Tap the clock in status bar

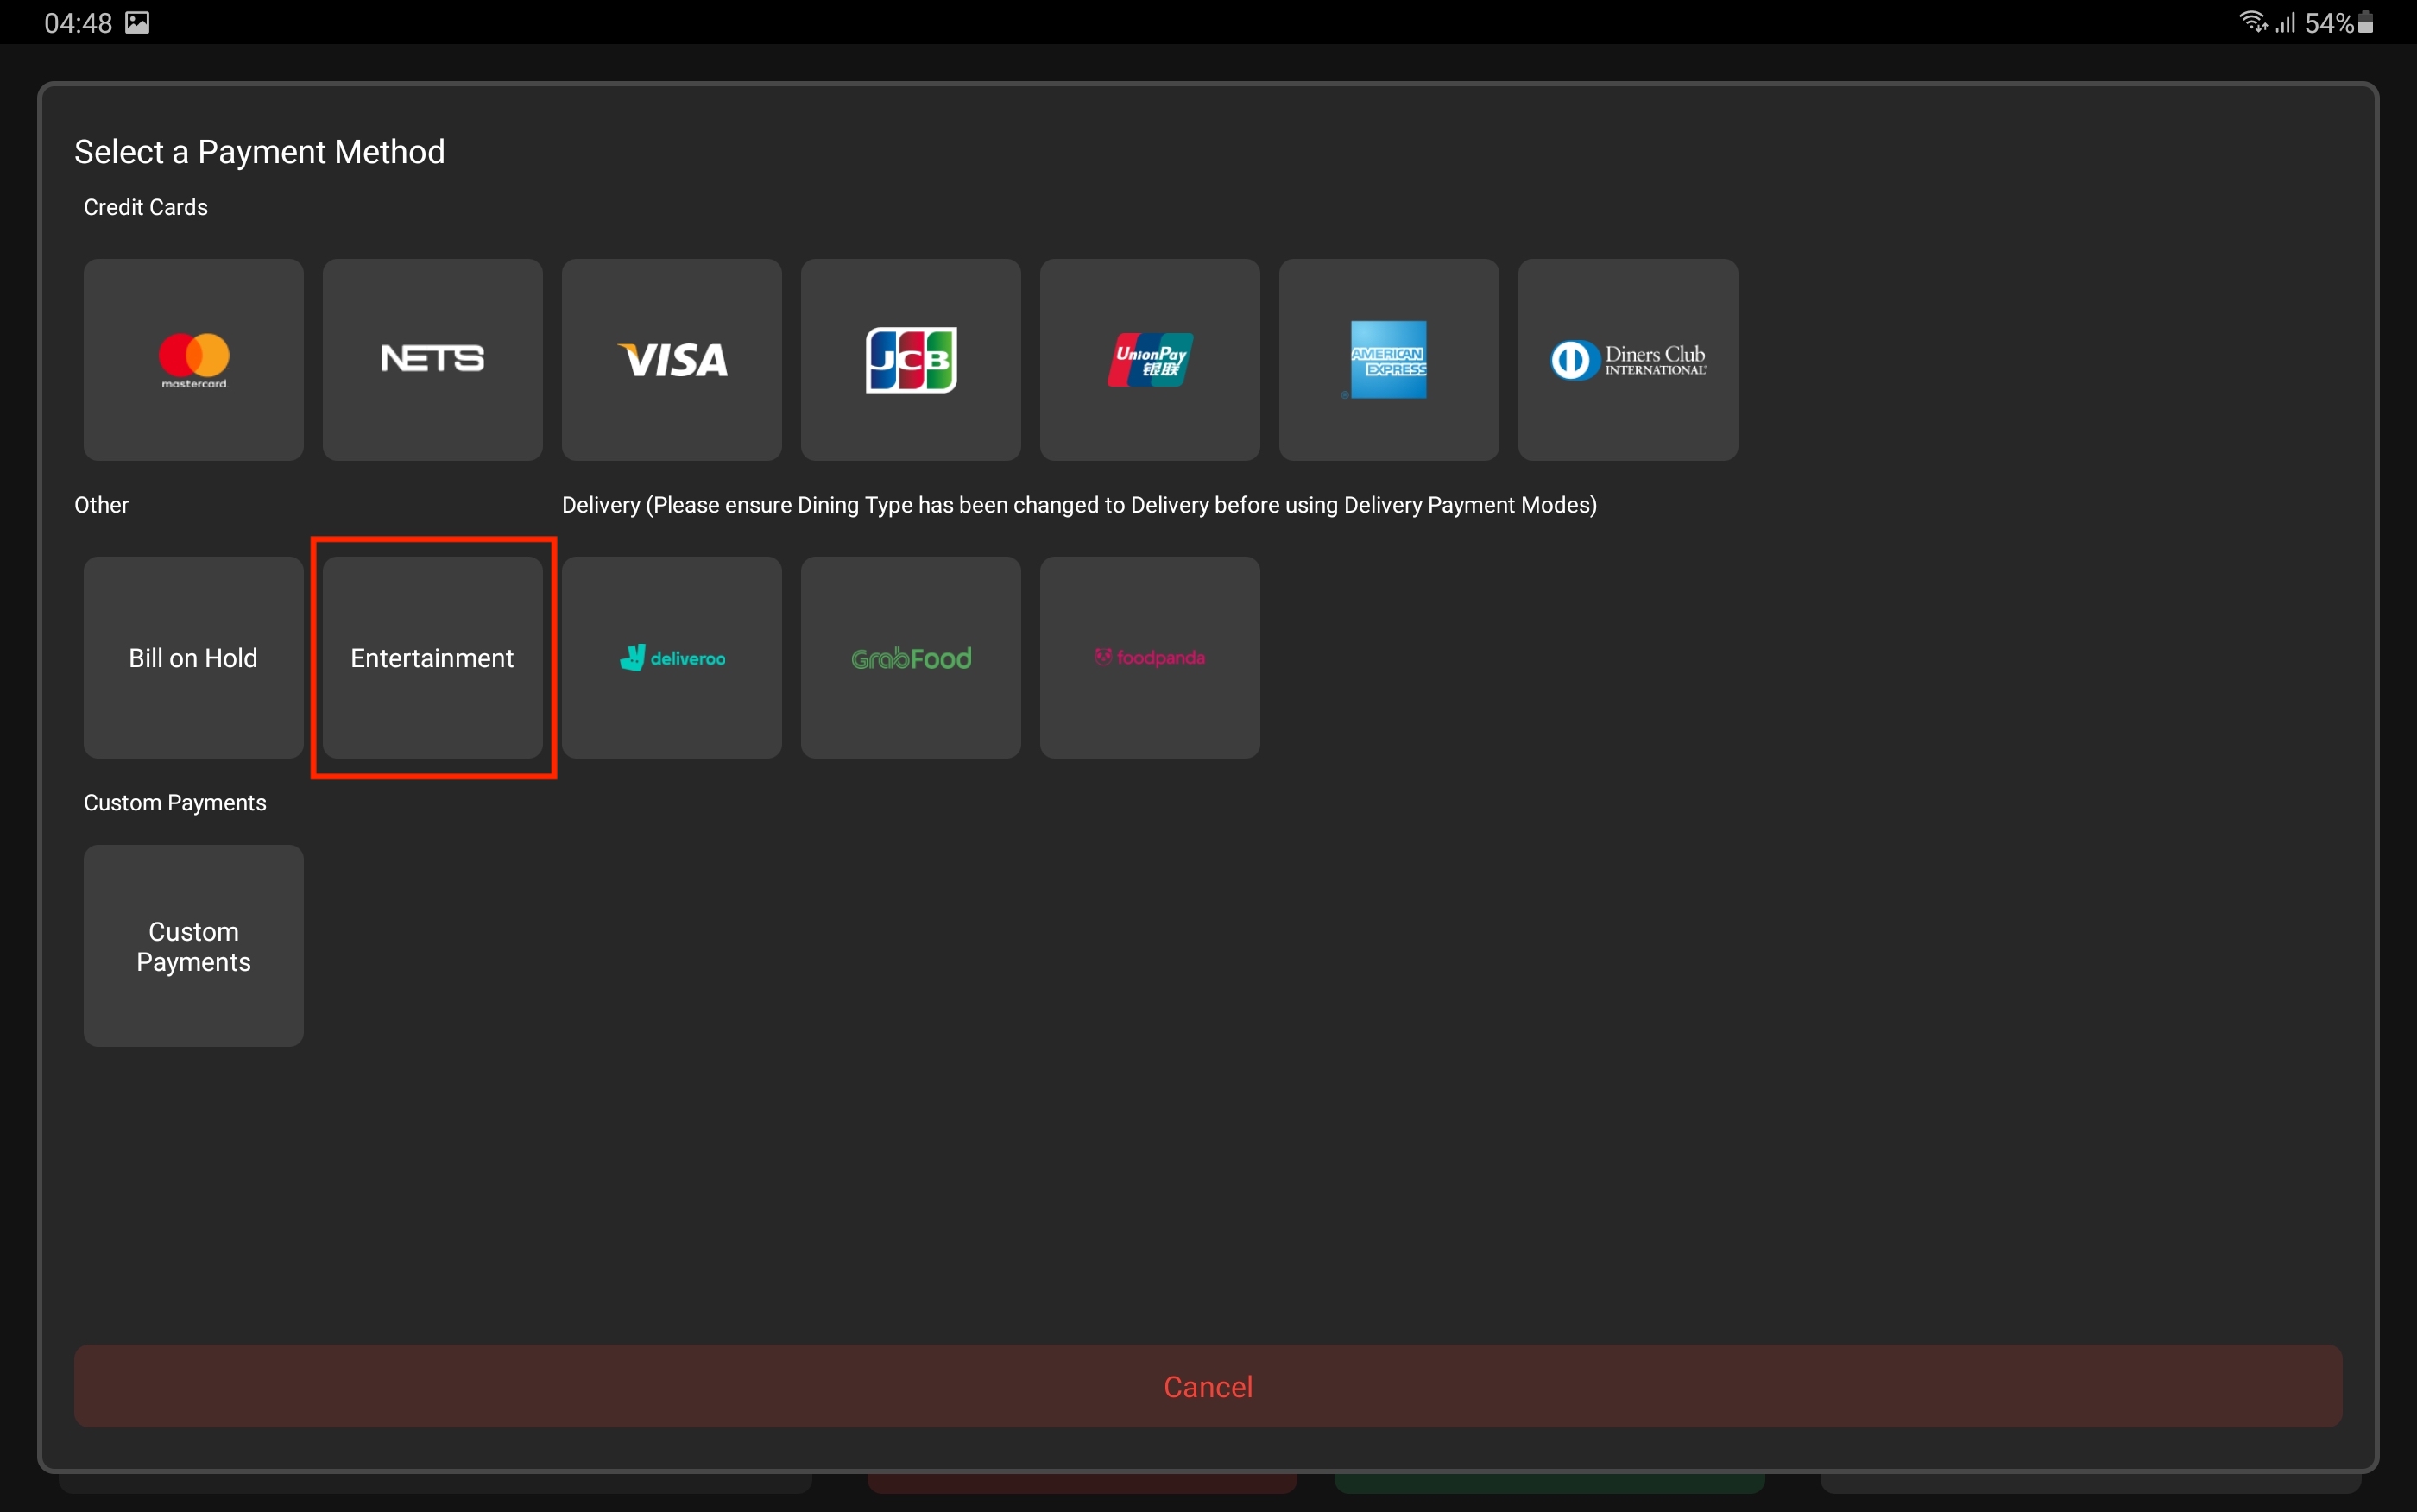[x=78, y=23]
